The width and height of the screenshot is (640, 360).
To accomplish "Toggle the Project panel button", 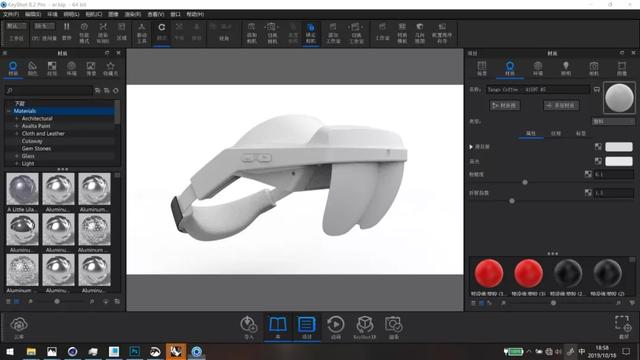I will [307, 328].
